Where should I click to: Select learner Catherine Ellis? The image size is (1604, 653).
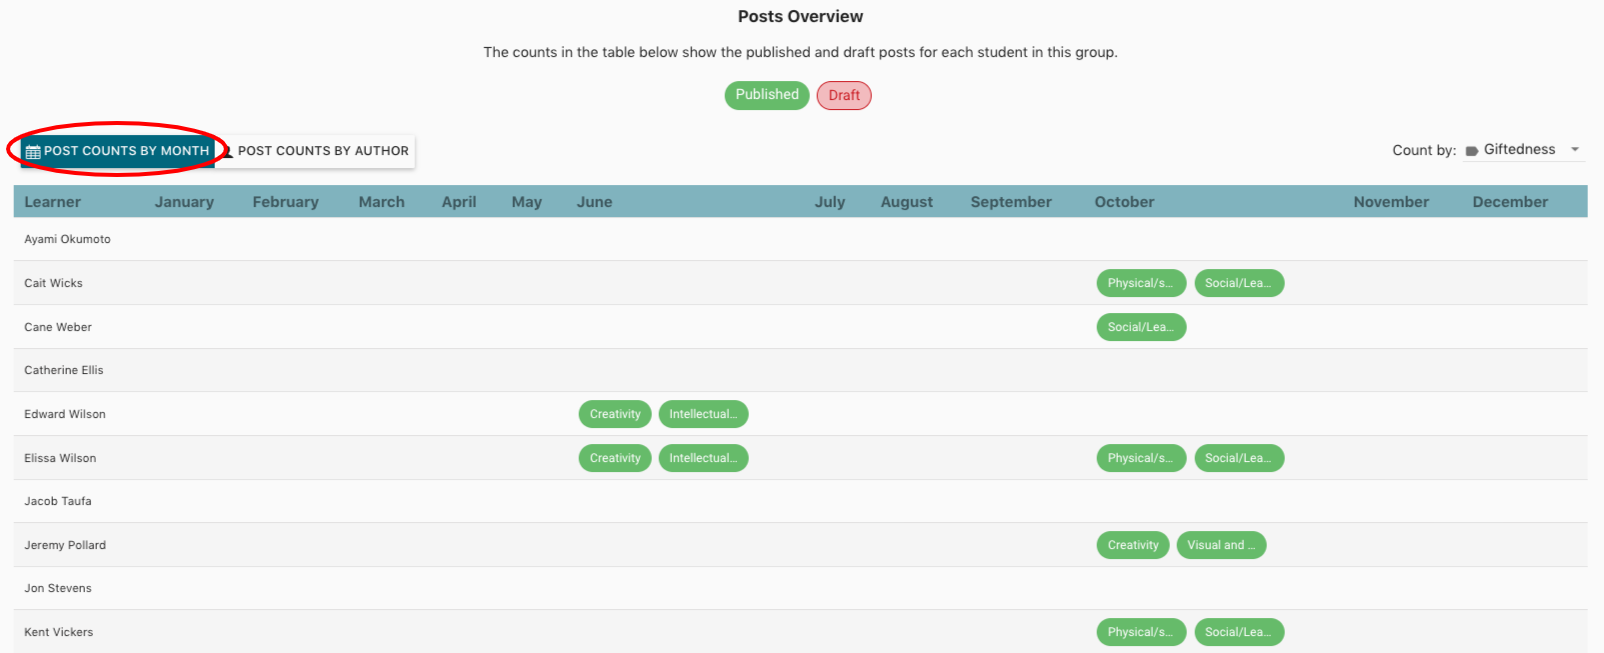click(x=64, y=370)
